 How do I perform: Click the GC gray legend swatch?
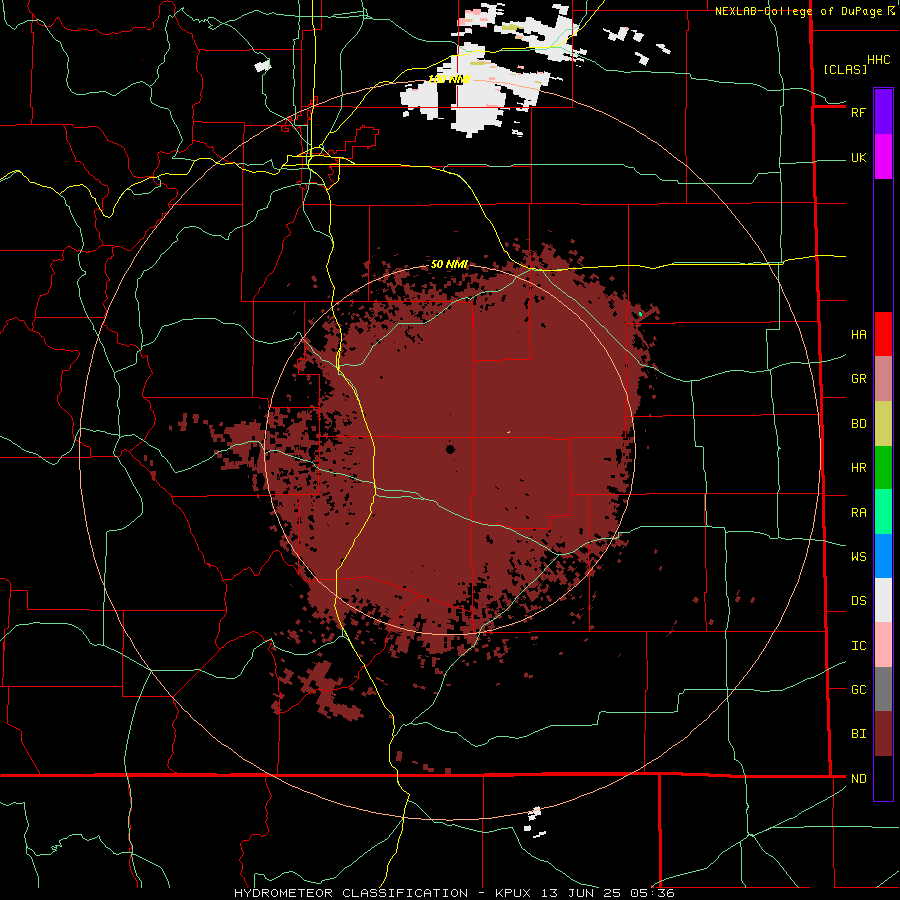pos(883,689)
